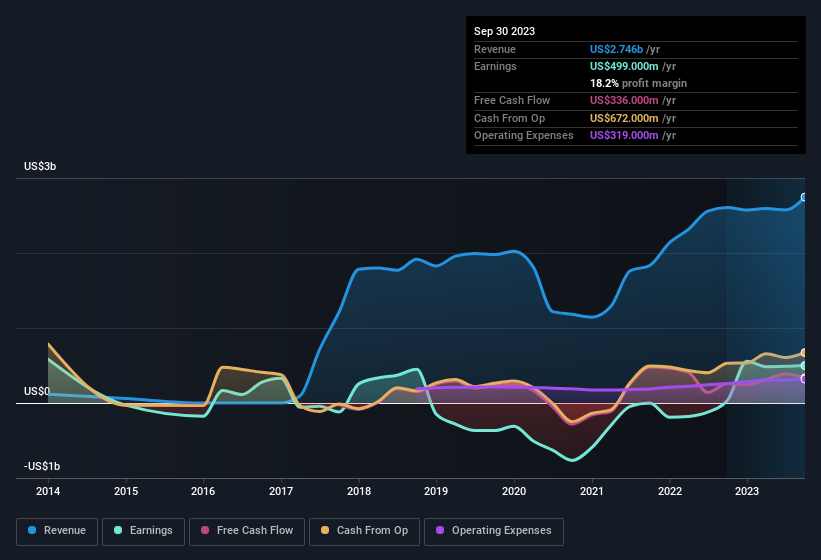Viewport: 821px width, 560px height.
Task: Click the Earnings row label in tooltip
Action: point(495,66)
